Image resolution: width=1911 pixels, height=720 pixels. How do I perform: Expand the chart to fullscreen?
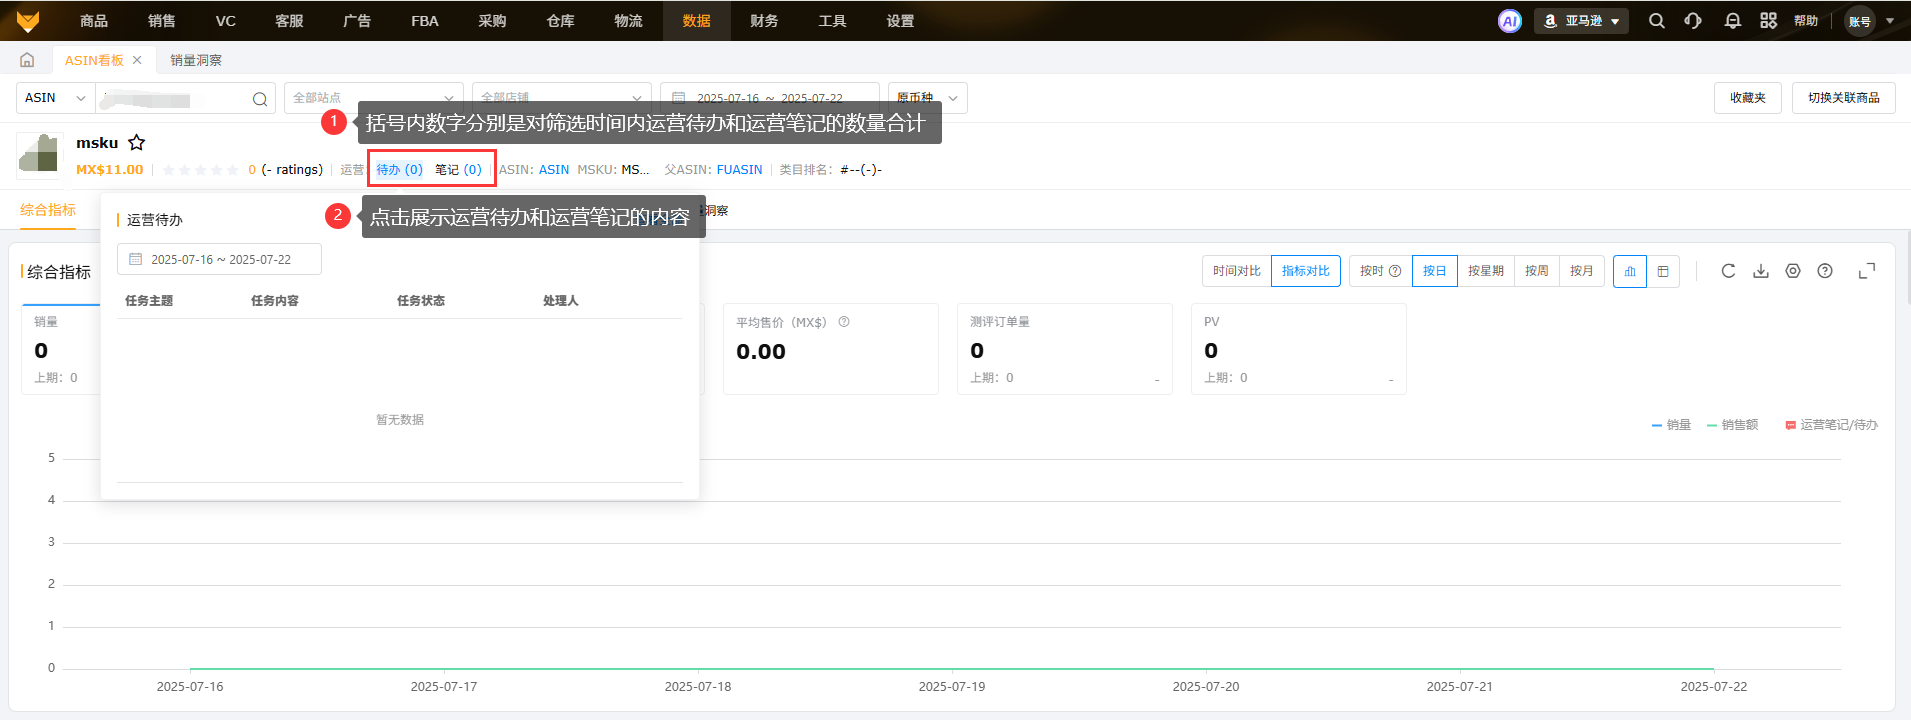pos(1866,271)
